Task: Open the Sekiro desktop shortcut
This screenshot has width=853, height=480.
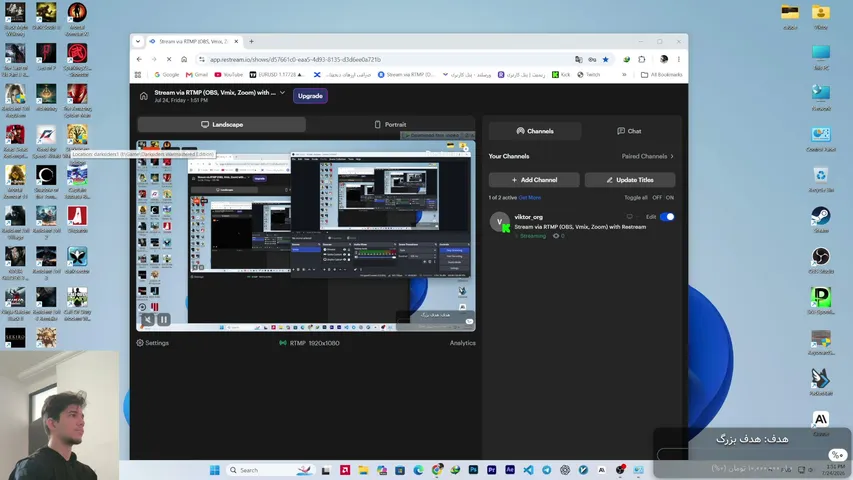Action: [x=15, y=338]
